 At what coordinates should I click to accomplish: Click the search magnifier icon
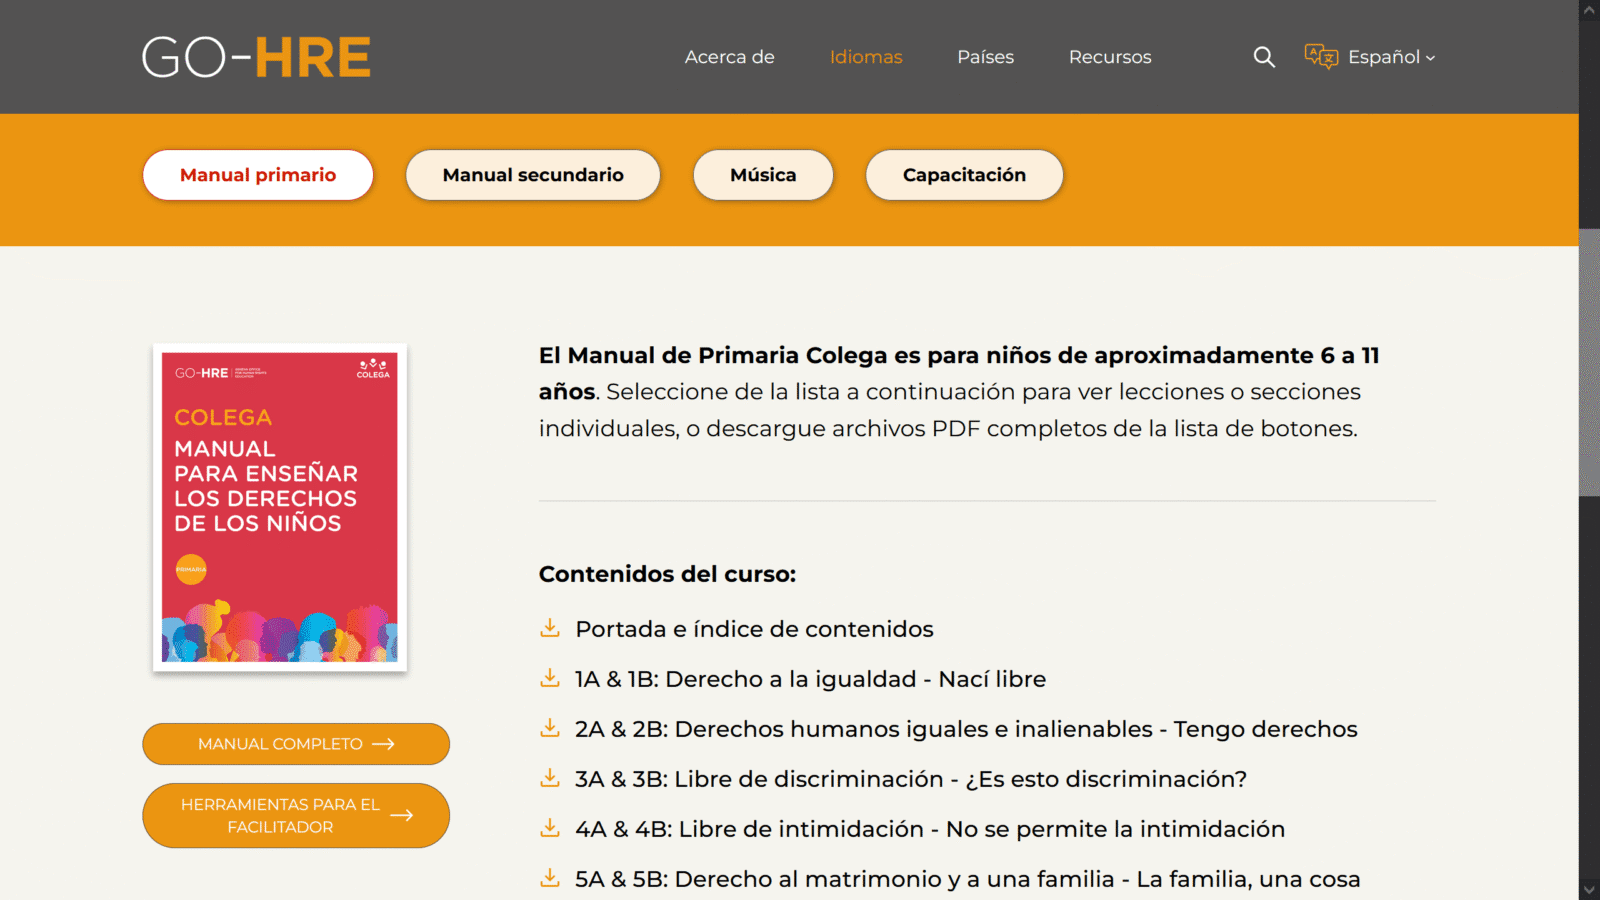(x=1264, y=57)
